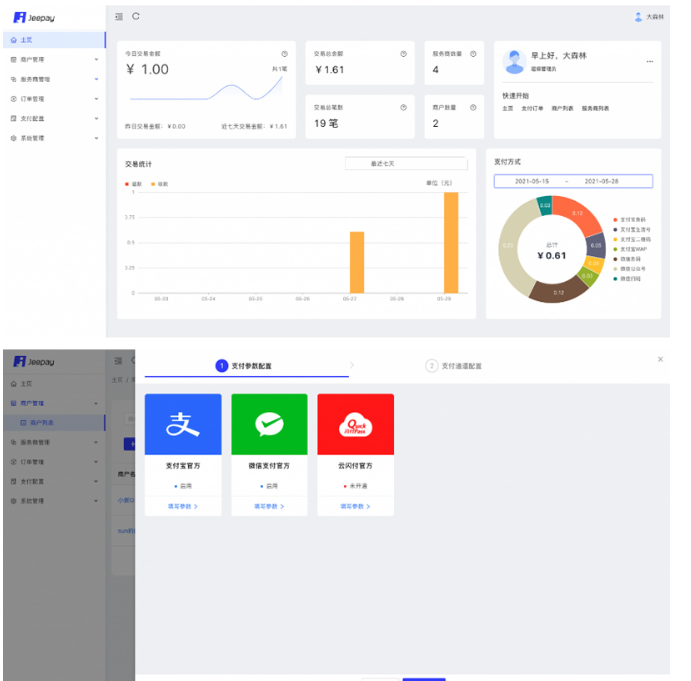
Task: Toggle the 退款 series in chart legend
Action: (x=134, y=184)
